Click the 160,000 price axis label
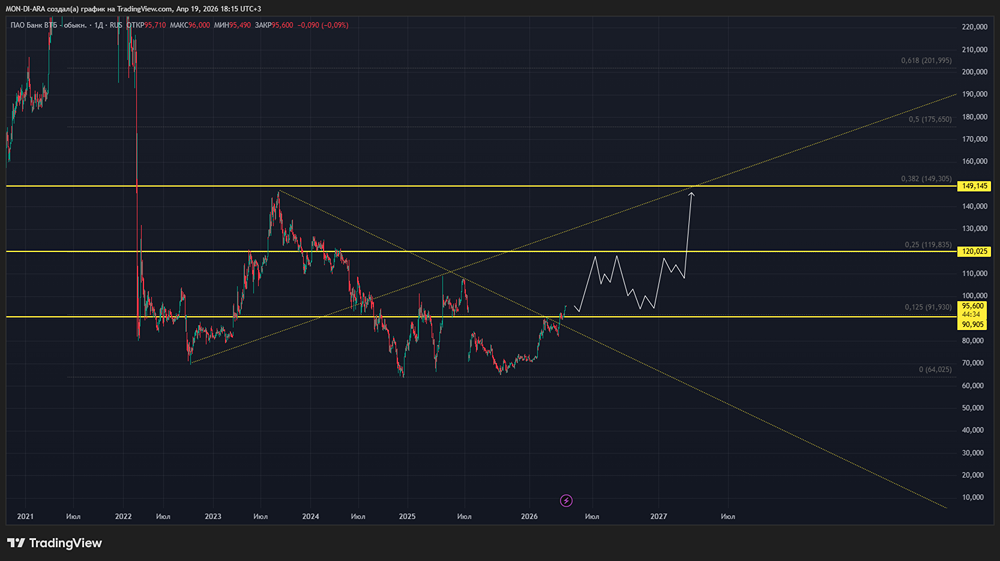 (974, 161)
